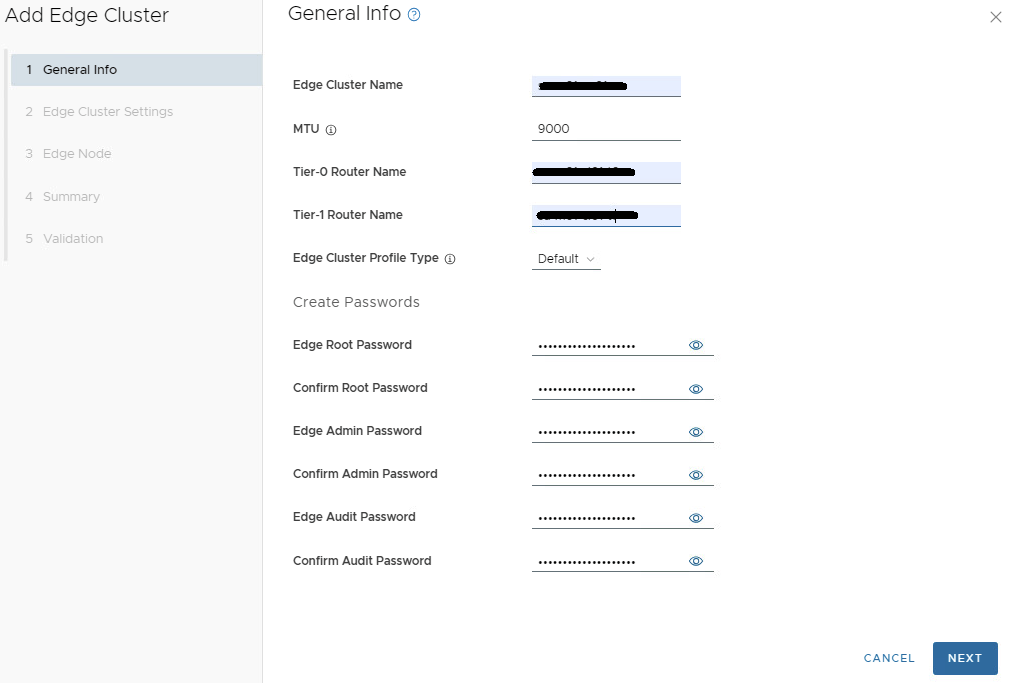1010x683 pixels.
Task: Reveal the Confirm Root Password value
Action: [x=696, y=389]
